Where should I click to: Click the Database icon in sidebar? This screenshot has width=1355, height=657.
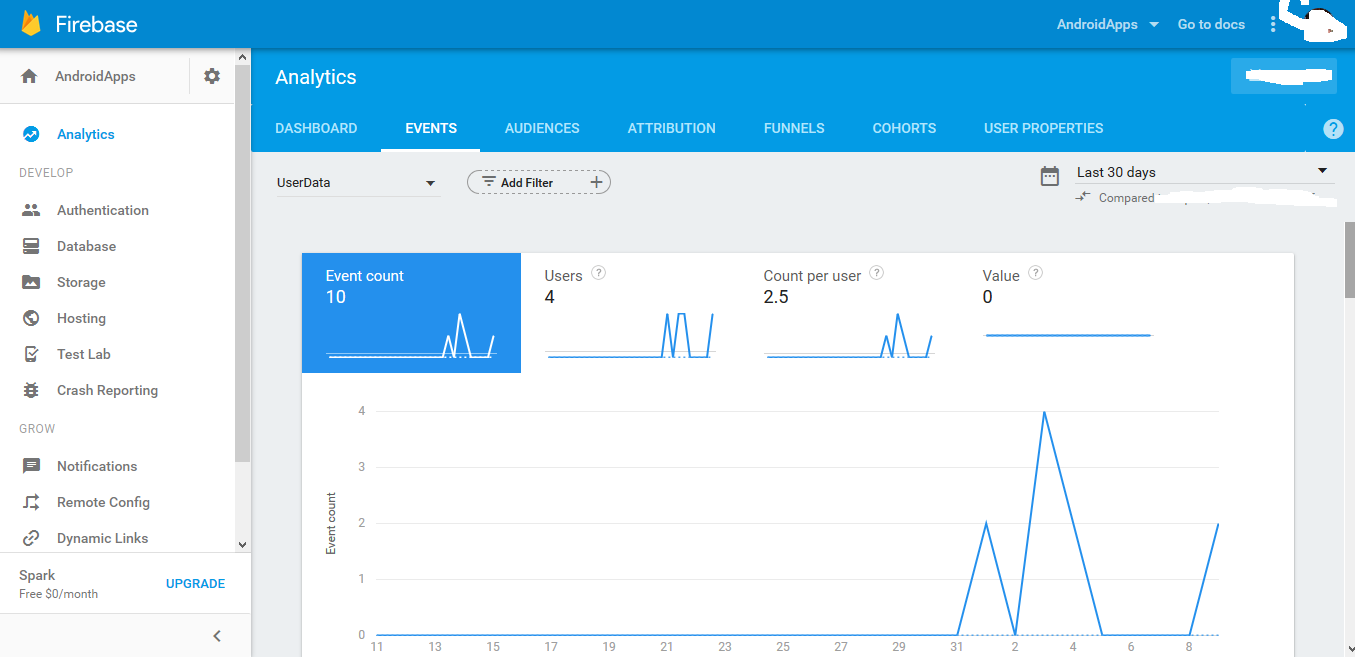31,246
